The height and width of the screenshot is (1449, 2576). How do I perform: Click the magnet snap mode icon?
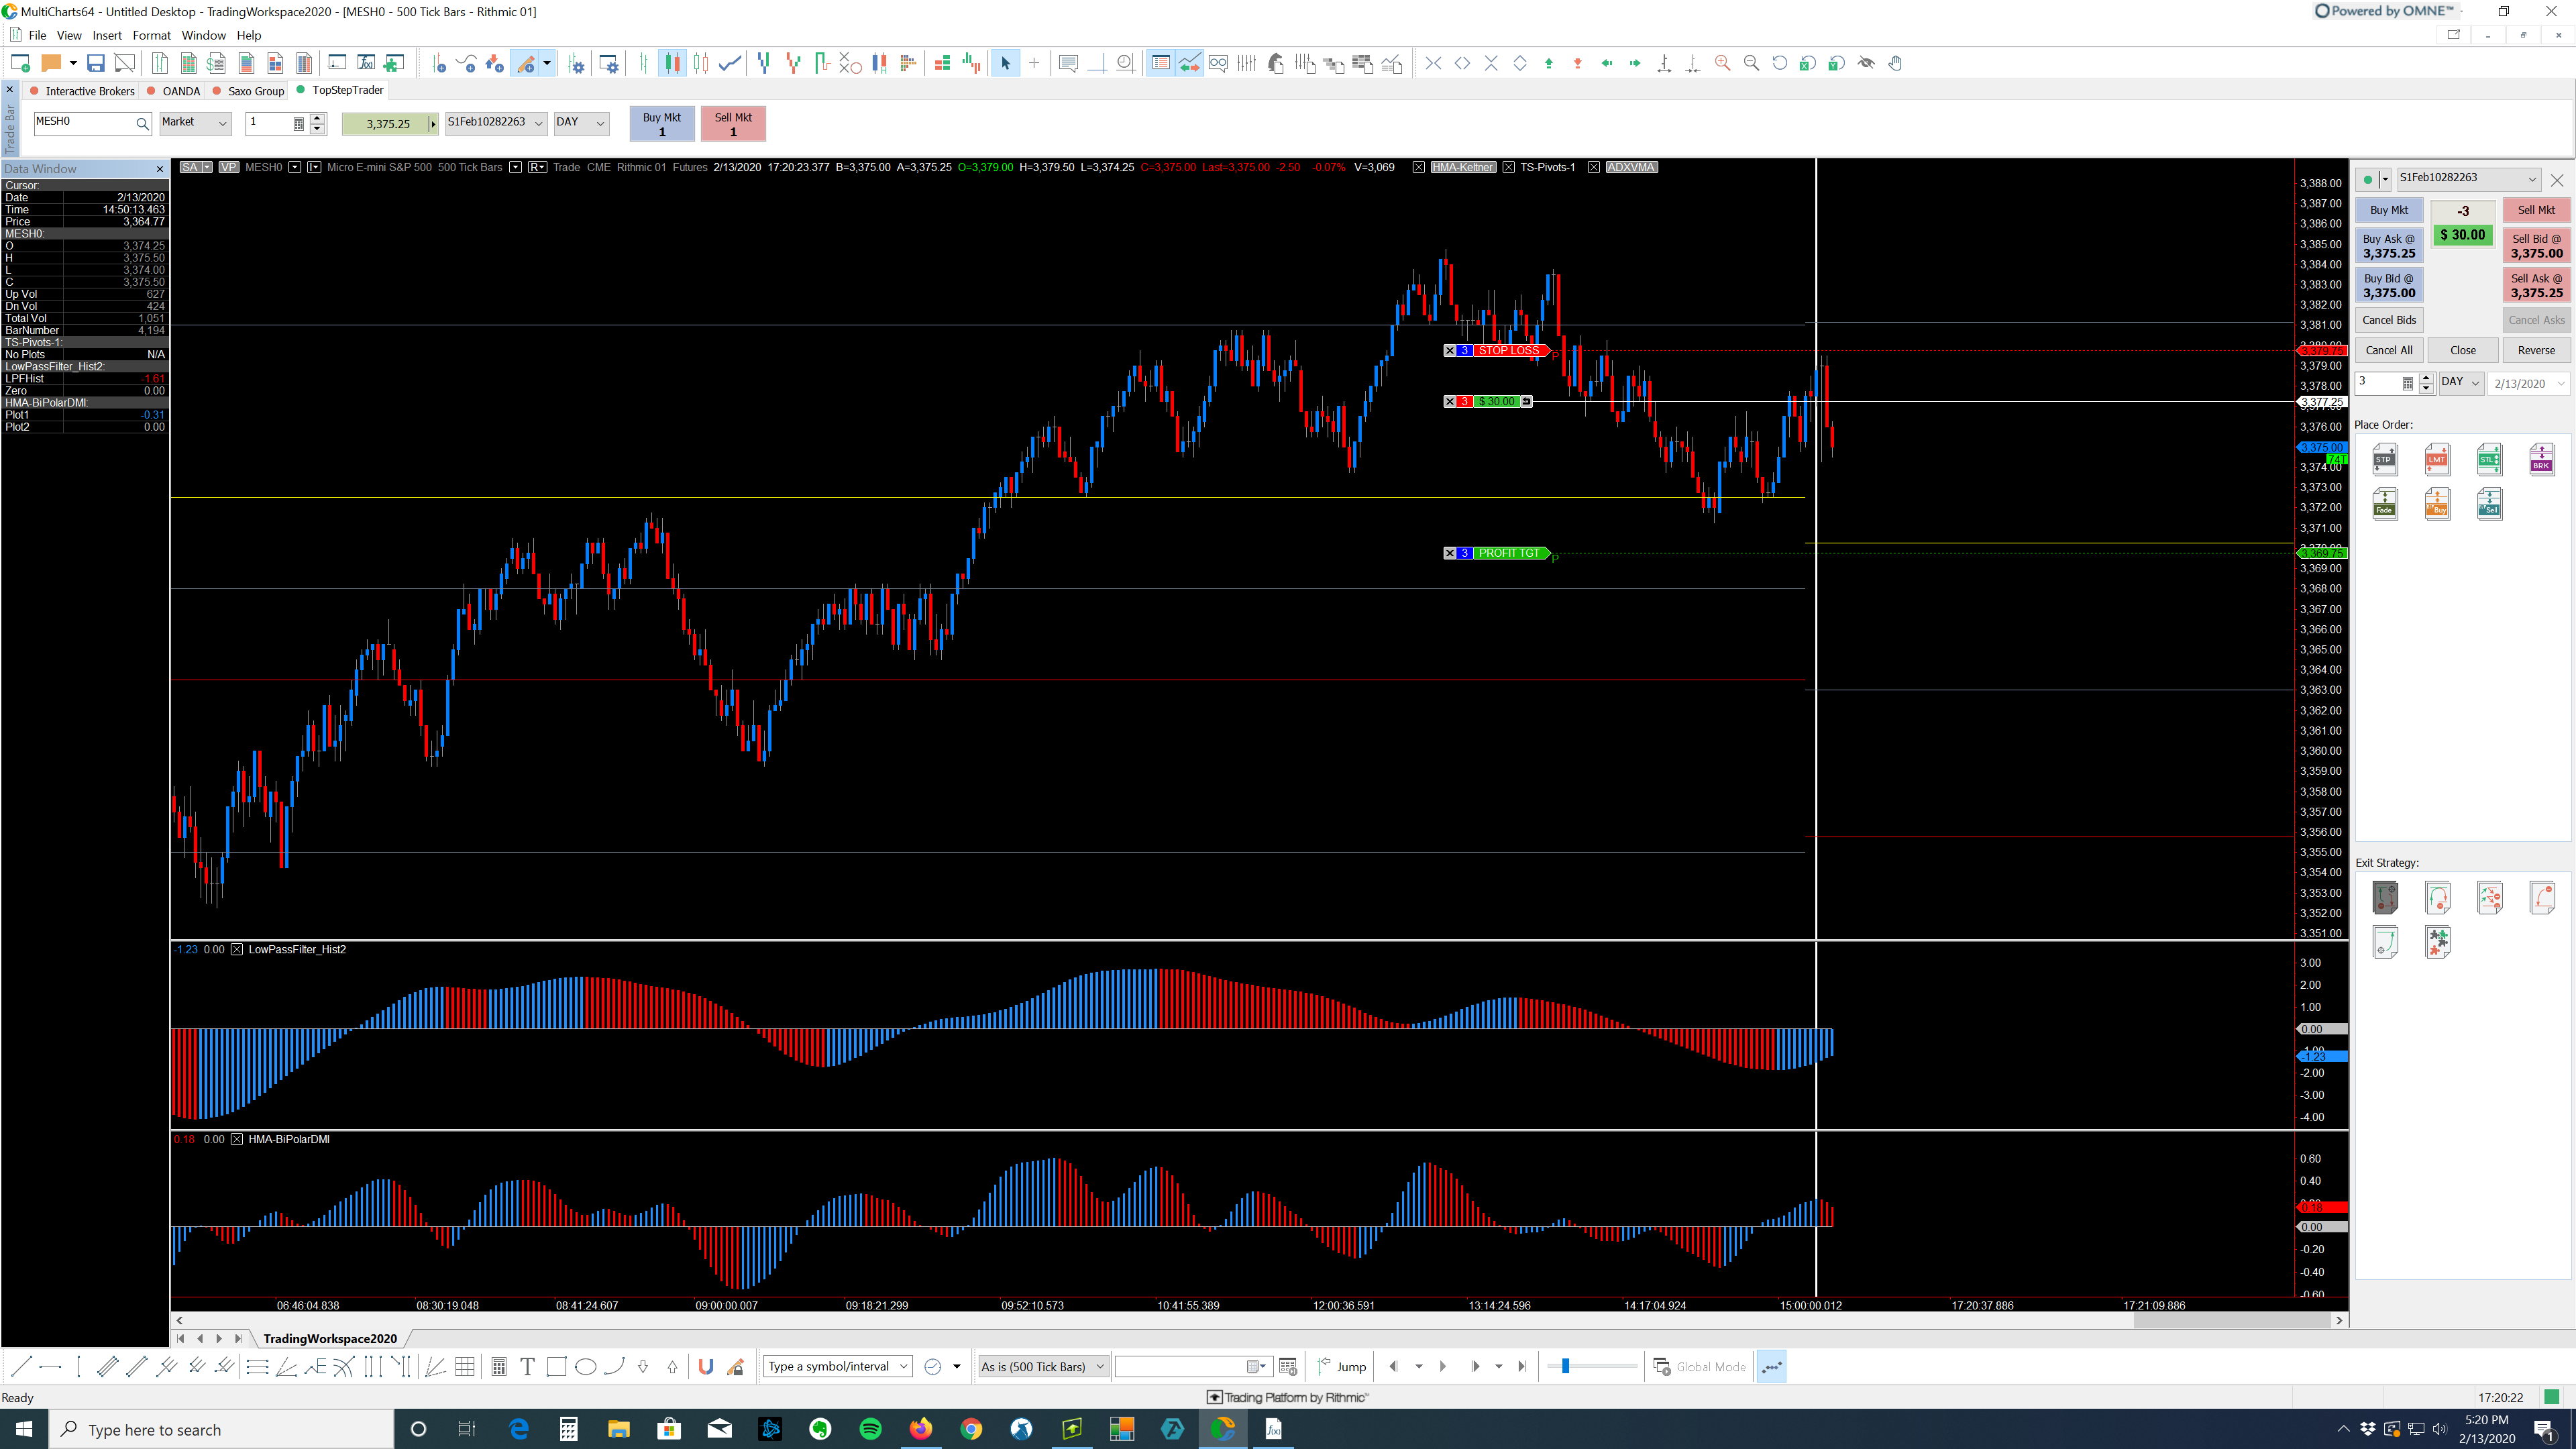click(x=706, y=1366)
